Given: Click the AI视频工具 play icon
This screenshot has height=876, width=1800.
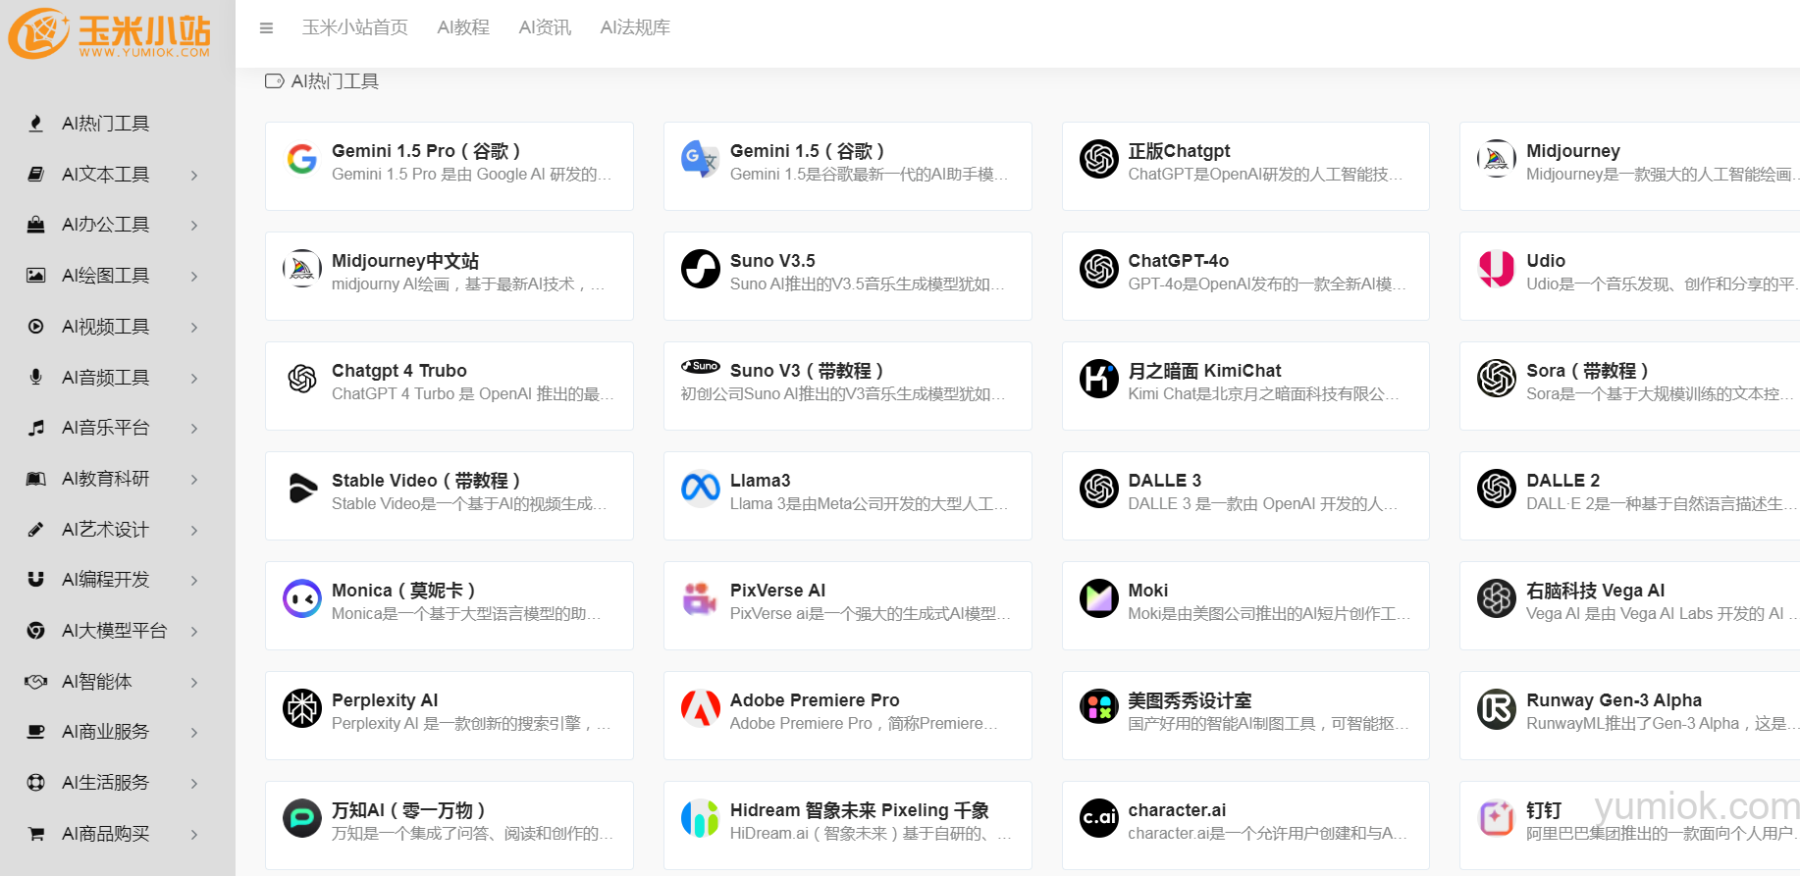Looking at the screenshot, I should 36,326.
